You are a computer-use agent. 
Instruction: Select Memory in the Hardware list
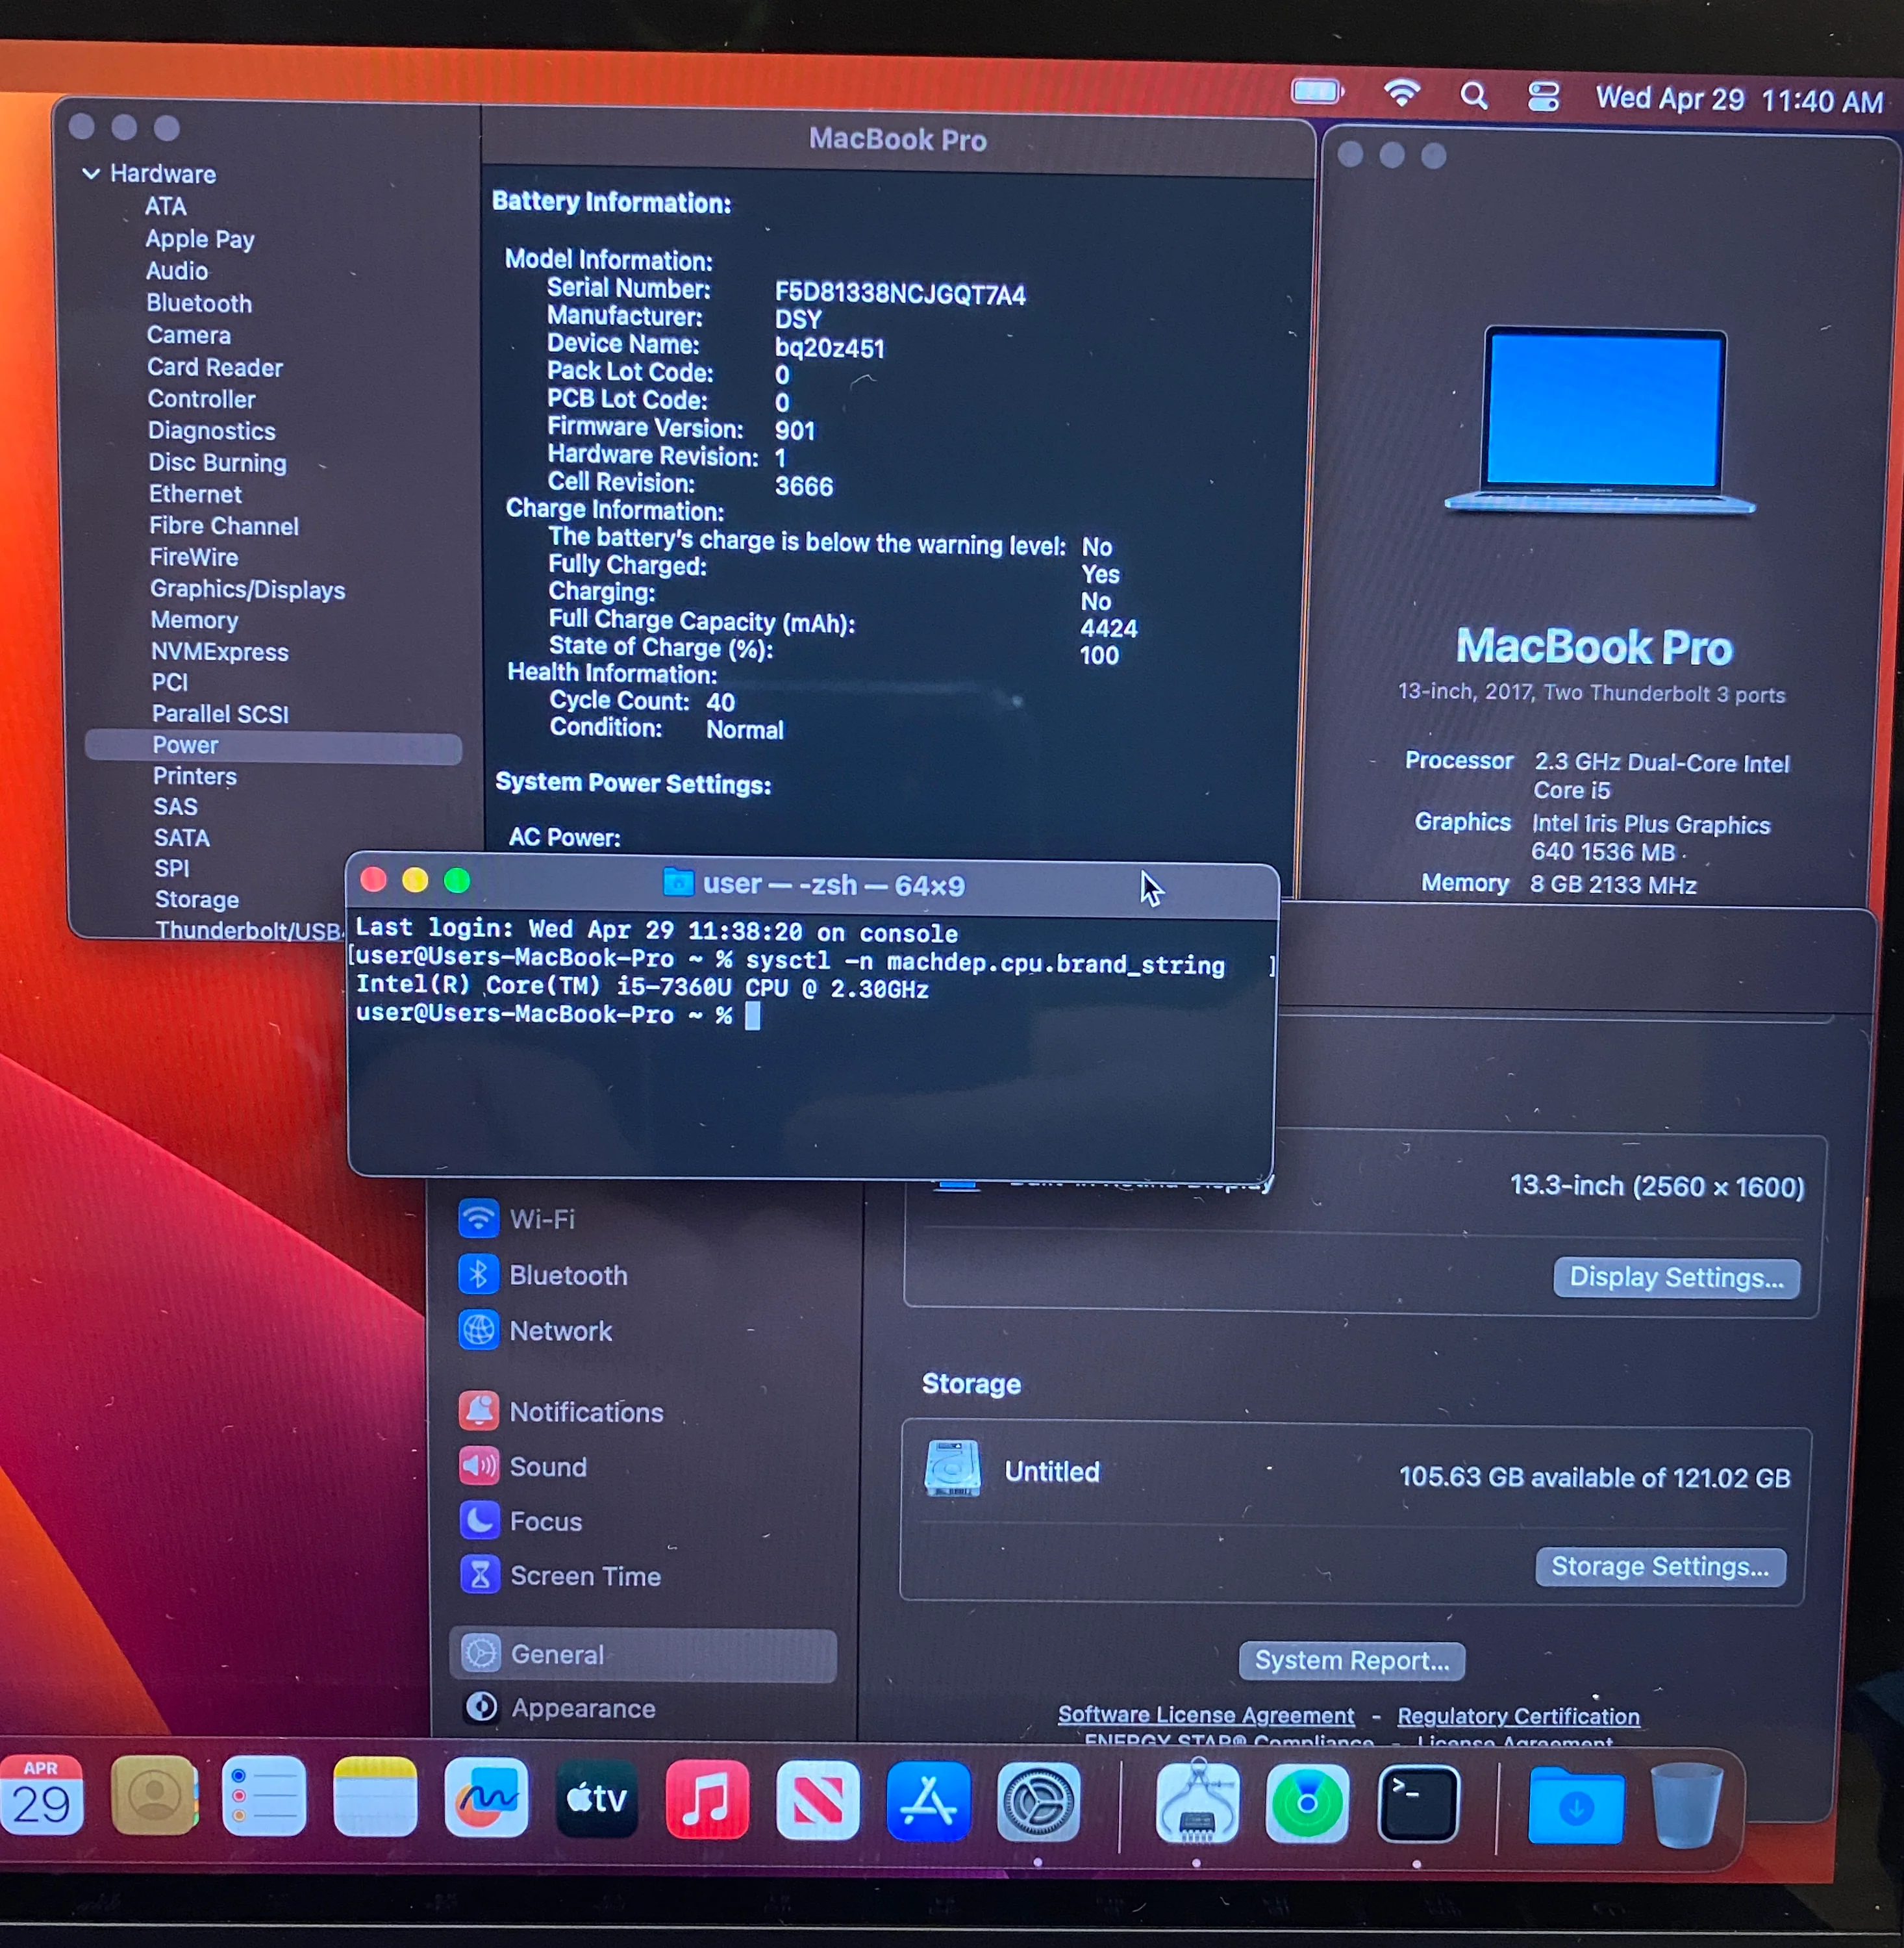click(195, 620)
